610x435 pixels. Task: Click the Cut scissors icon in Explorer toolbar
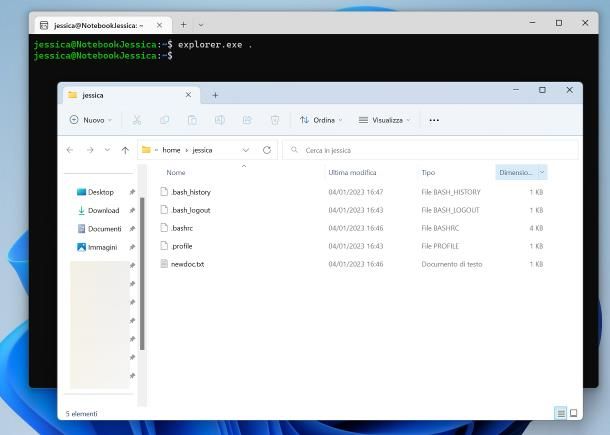click(x=137, y=120)
